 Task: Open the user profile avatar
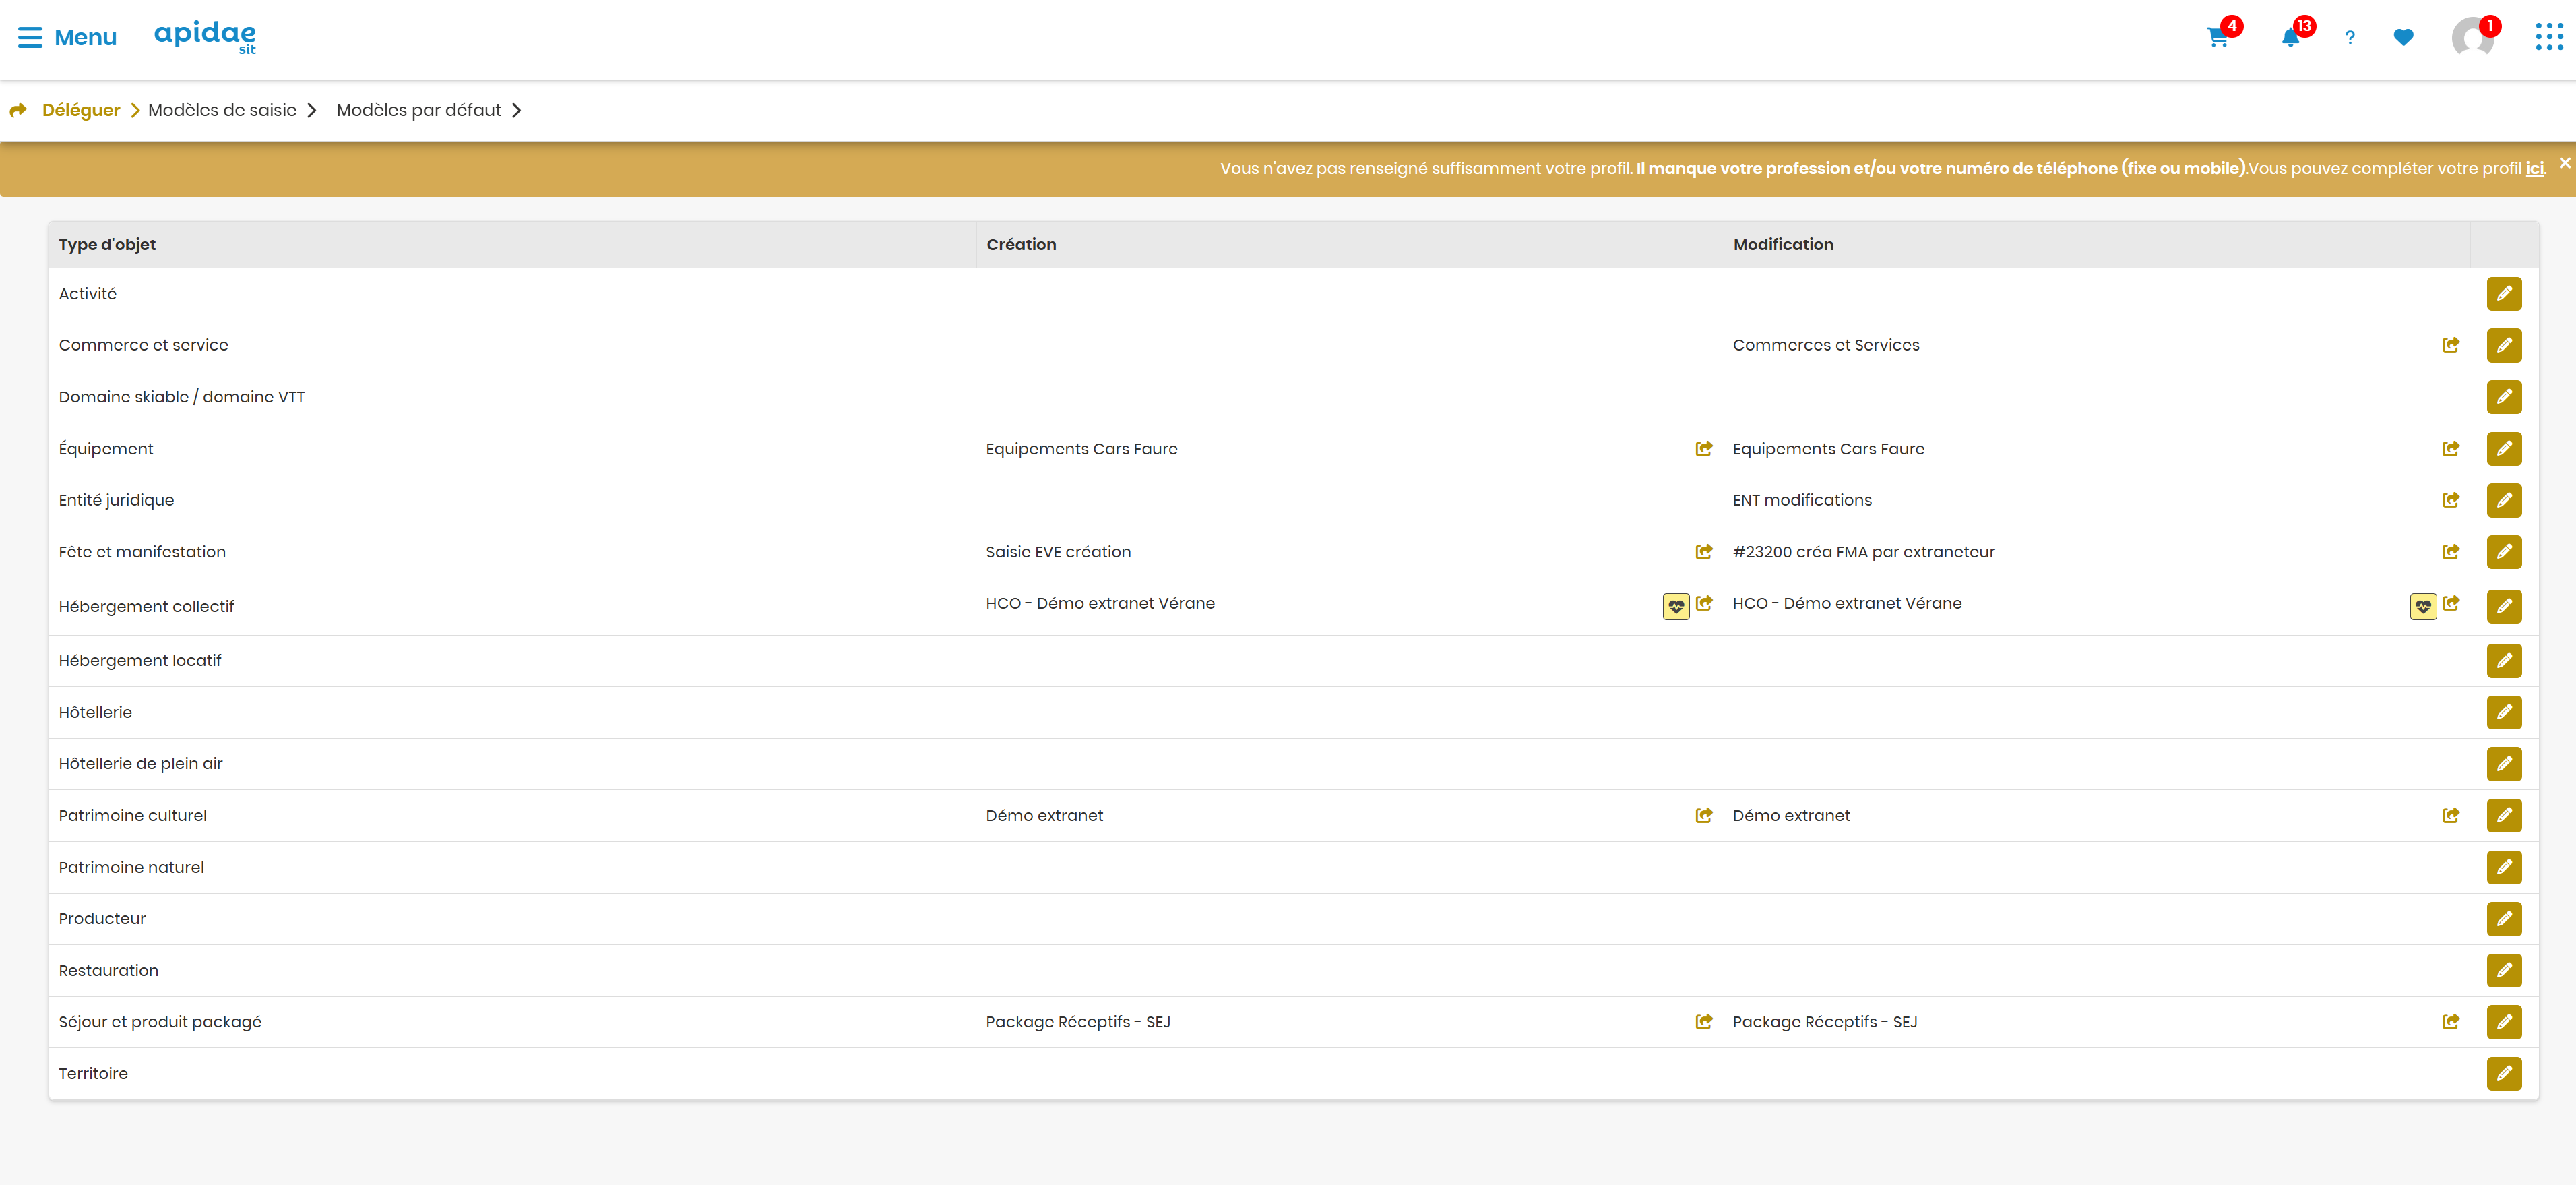coord(2473,38)
